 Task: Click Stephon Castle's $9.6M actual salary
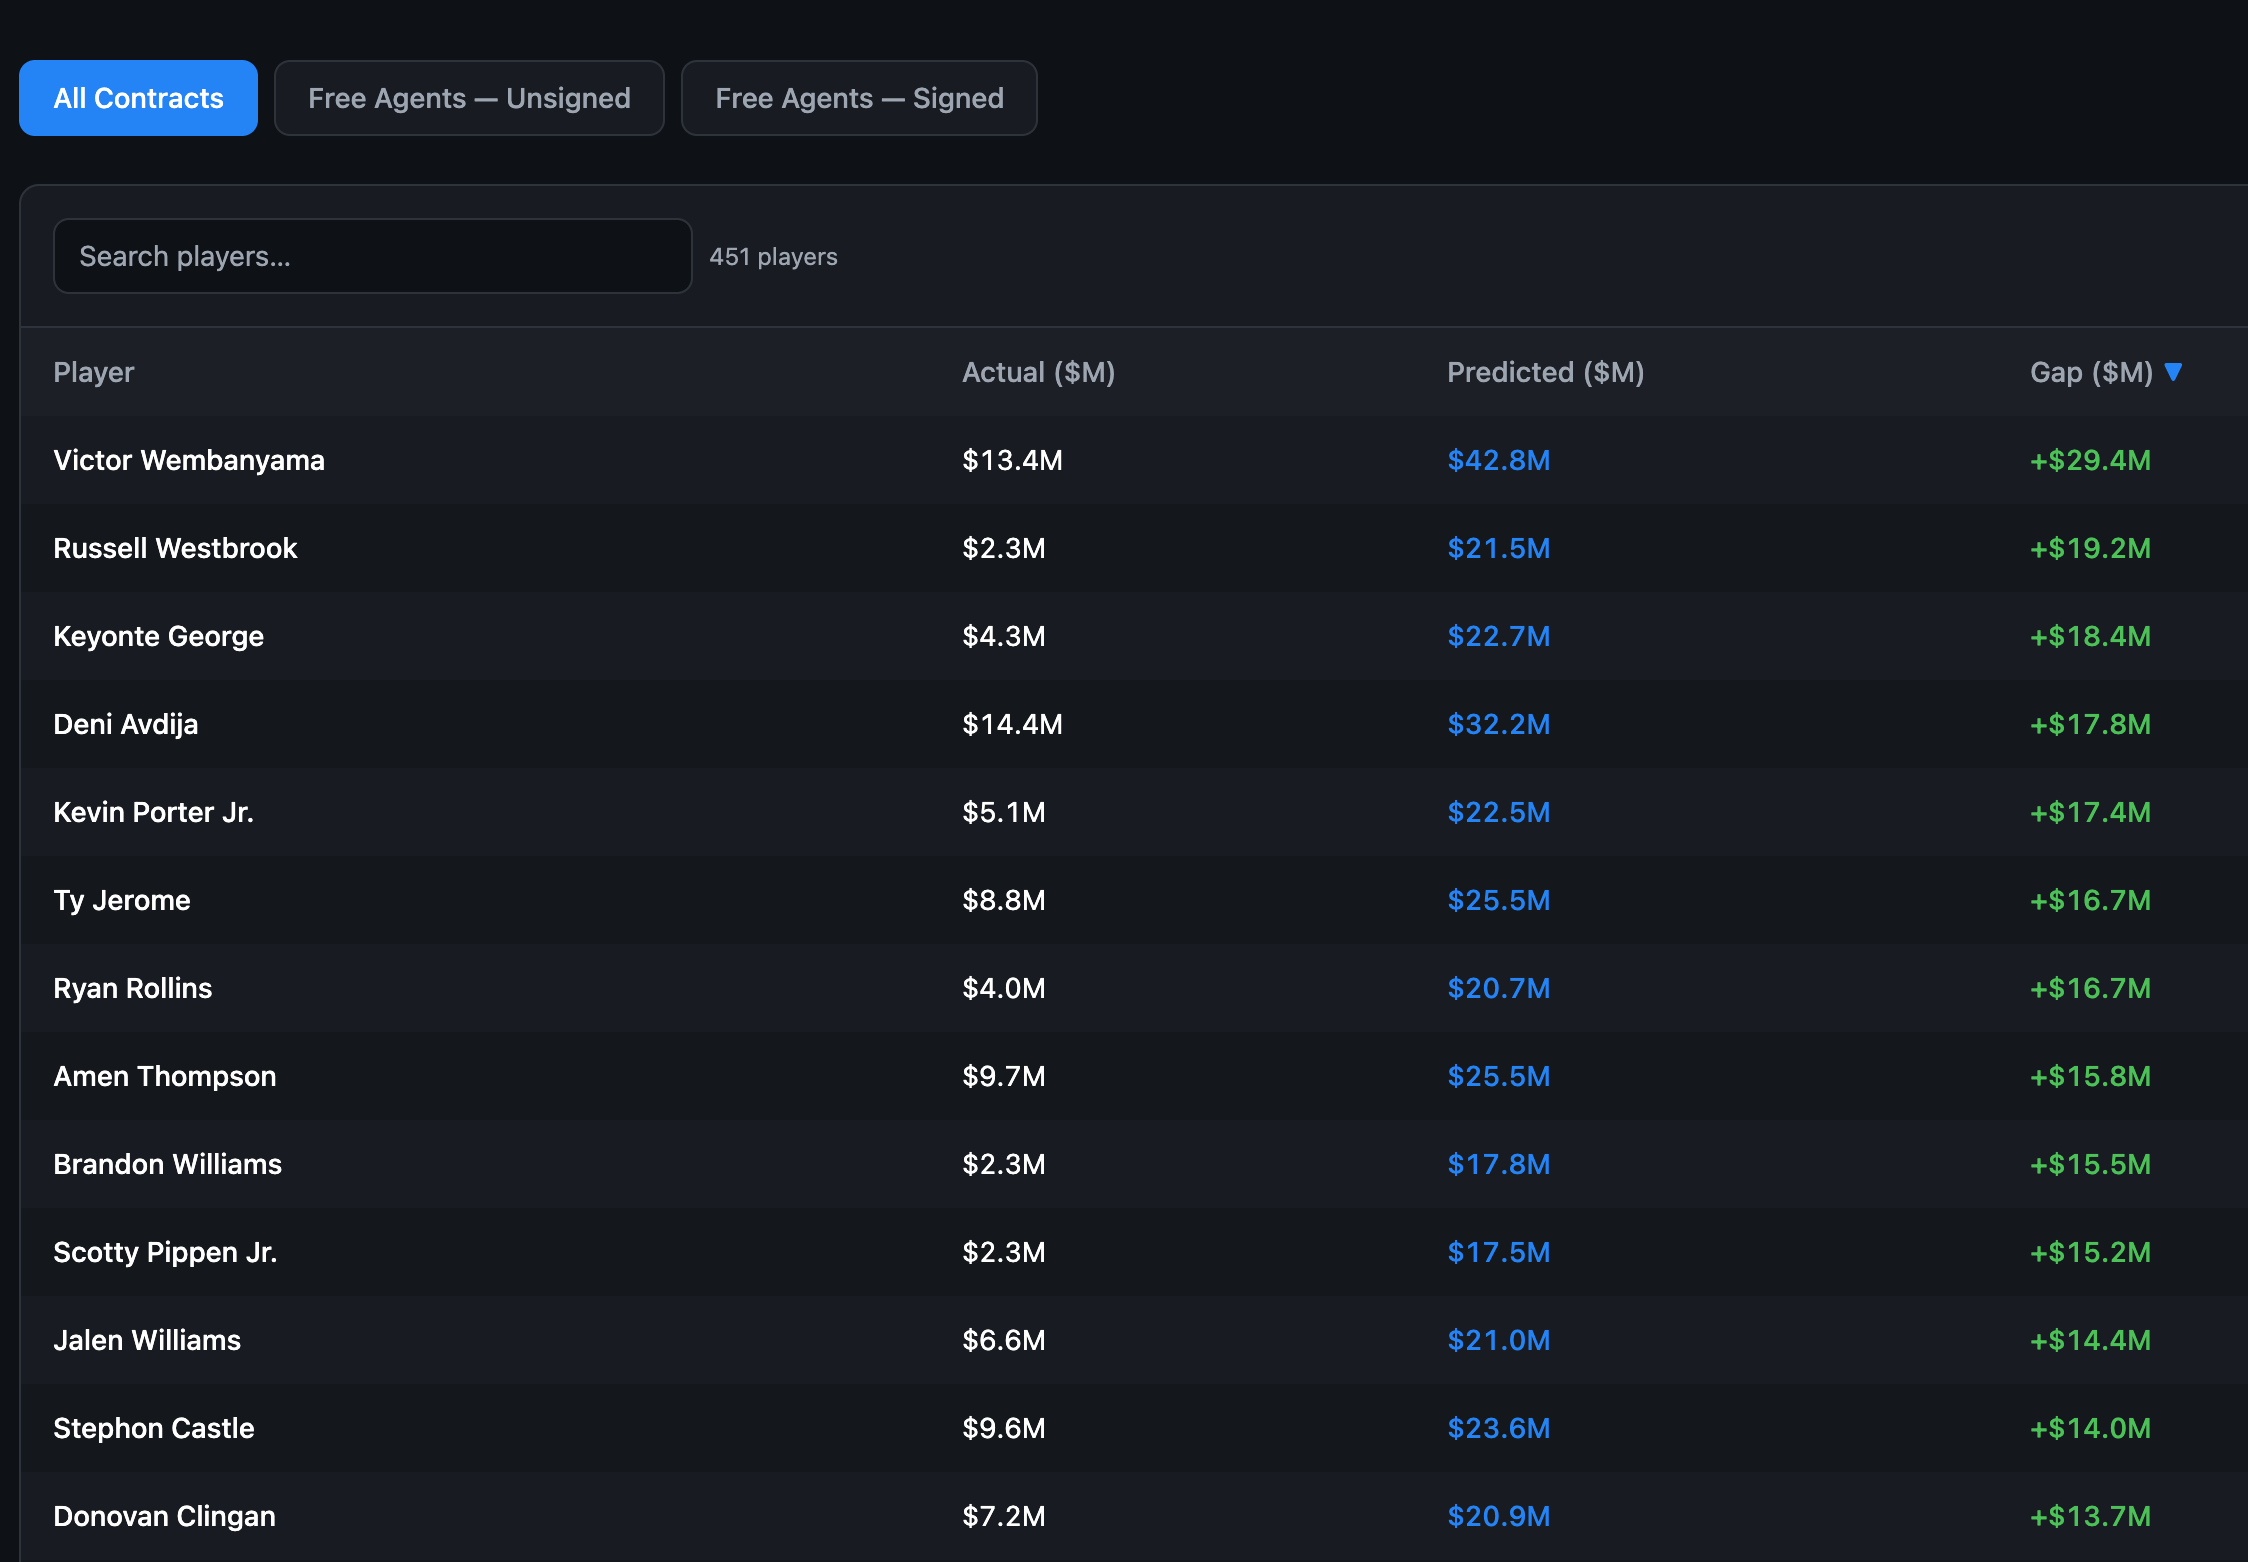pos(1004,1428)
